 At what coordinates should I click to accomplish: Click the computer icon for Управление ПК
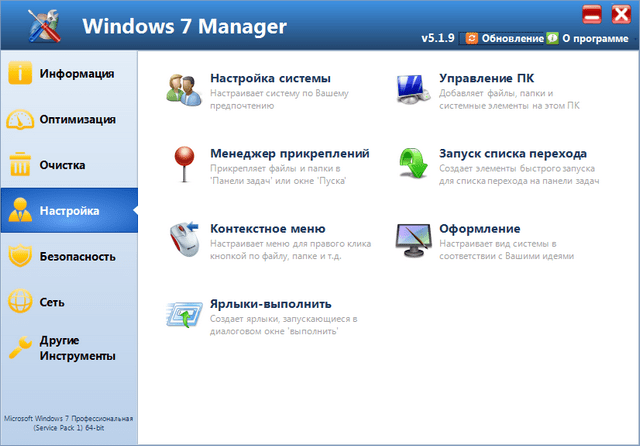[413, 90]
